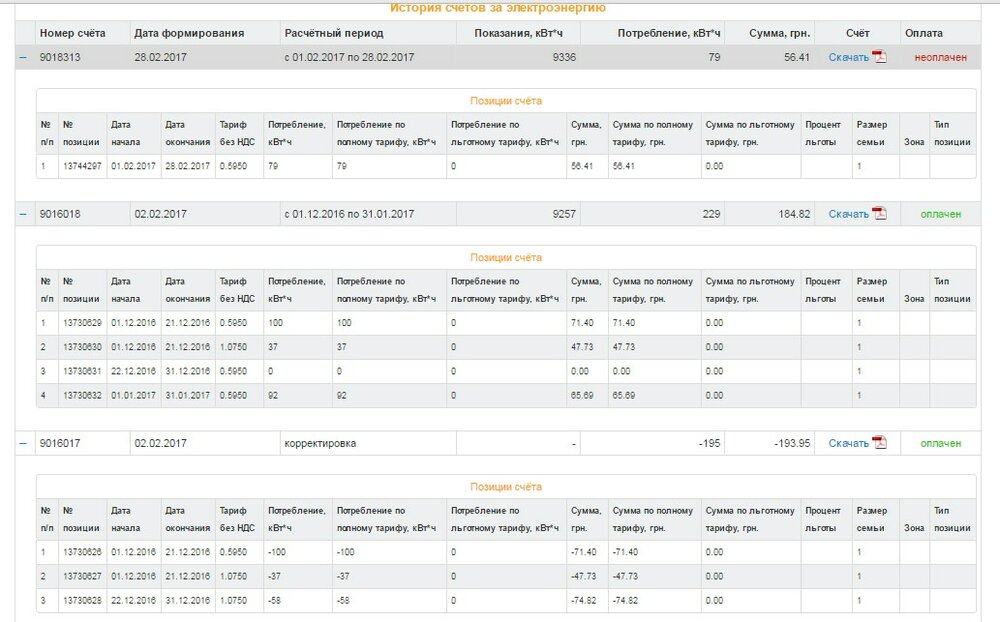
Task: Open the PDF icon for invoice 9018313
Action: coord(879,57)
